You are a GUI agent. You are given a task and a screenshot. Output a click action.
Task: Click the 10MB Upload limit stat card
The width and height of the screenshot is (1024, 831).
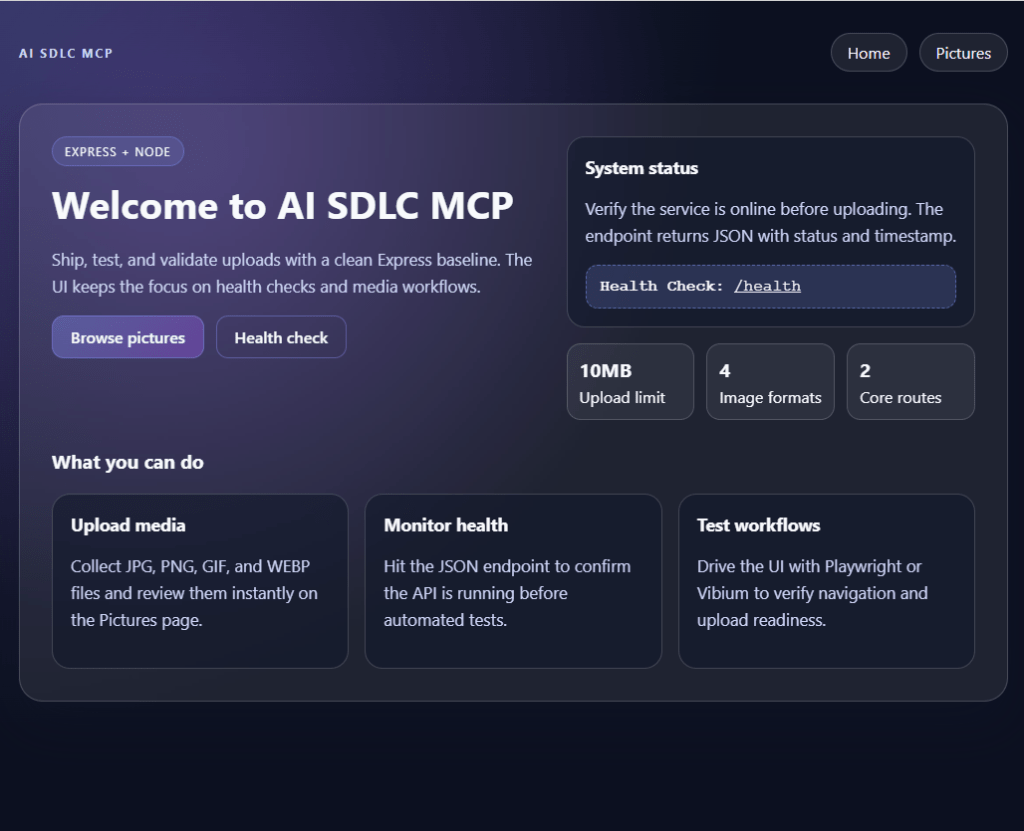630,382
